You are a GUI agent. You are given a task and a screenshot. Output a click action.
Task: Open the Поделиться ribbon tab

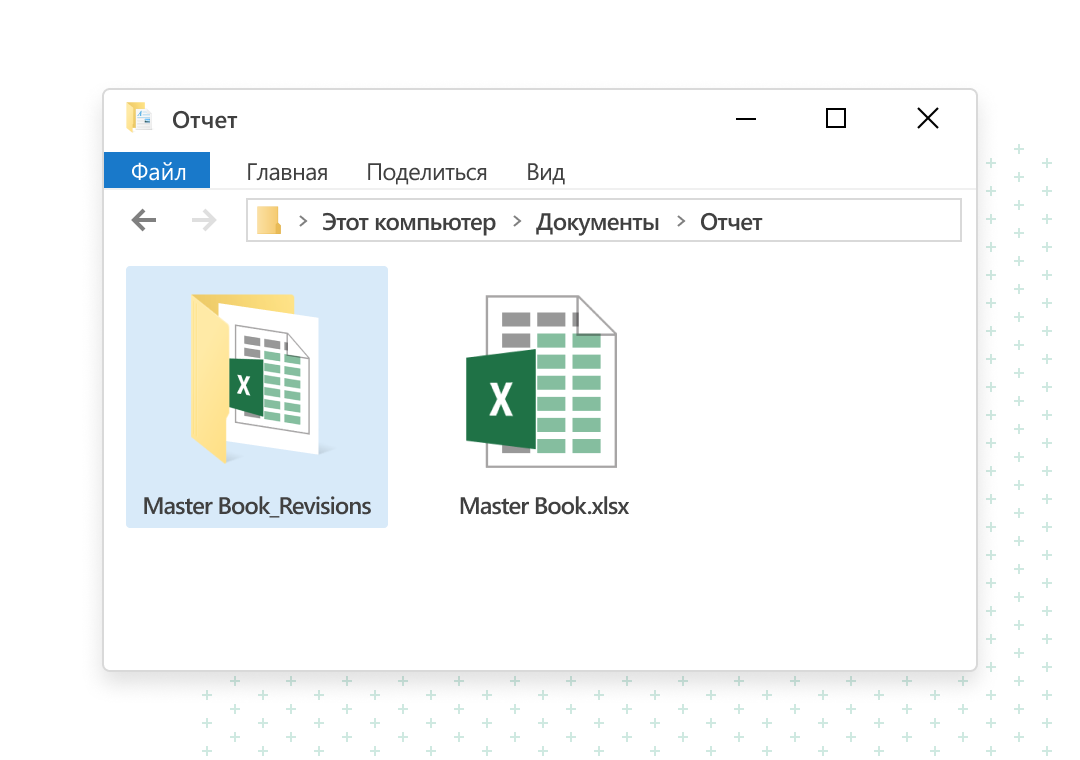tap(427, 172)
